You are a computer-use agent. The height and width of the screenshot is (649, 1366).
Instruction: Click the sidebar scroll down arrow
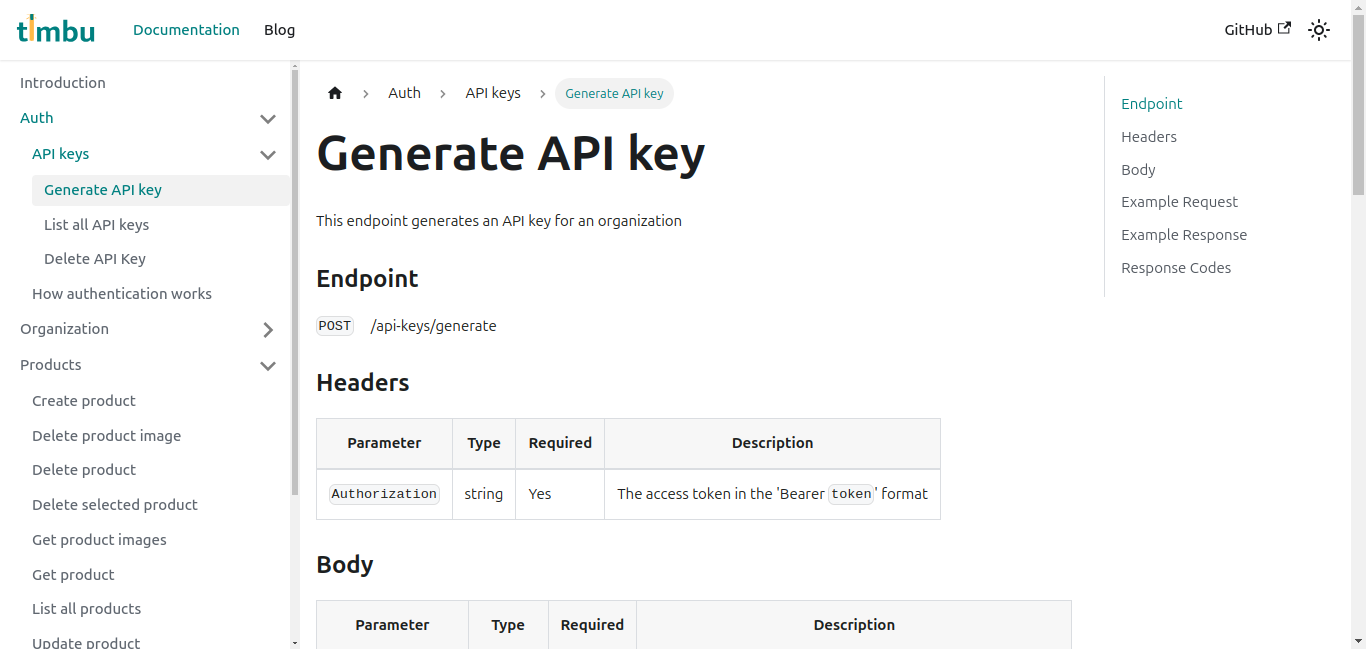294,642
